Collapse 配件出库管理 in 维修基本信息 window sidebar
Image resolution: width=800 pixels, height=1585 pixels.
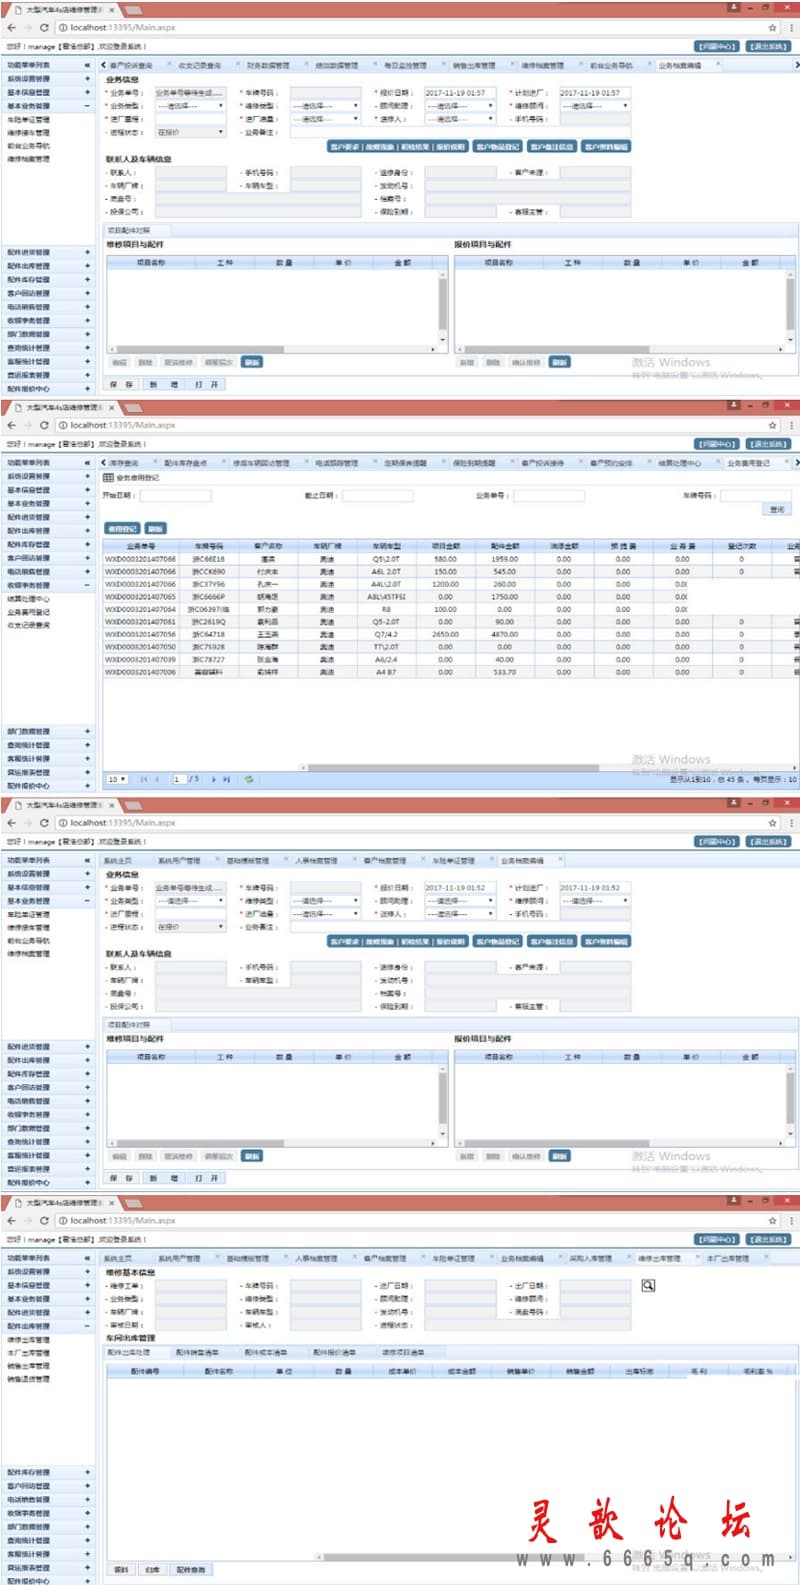pos(88,1326)
